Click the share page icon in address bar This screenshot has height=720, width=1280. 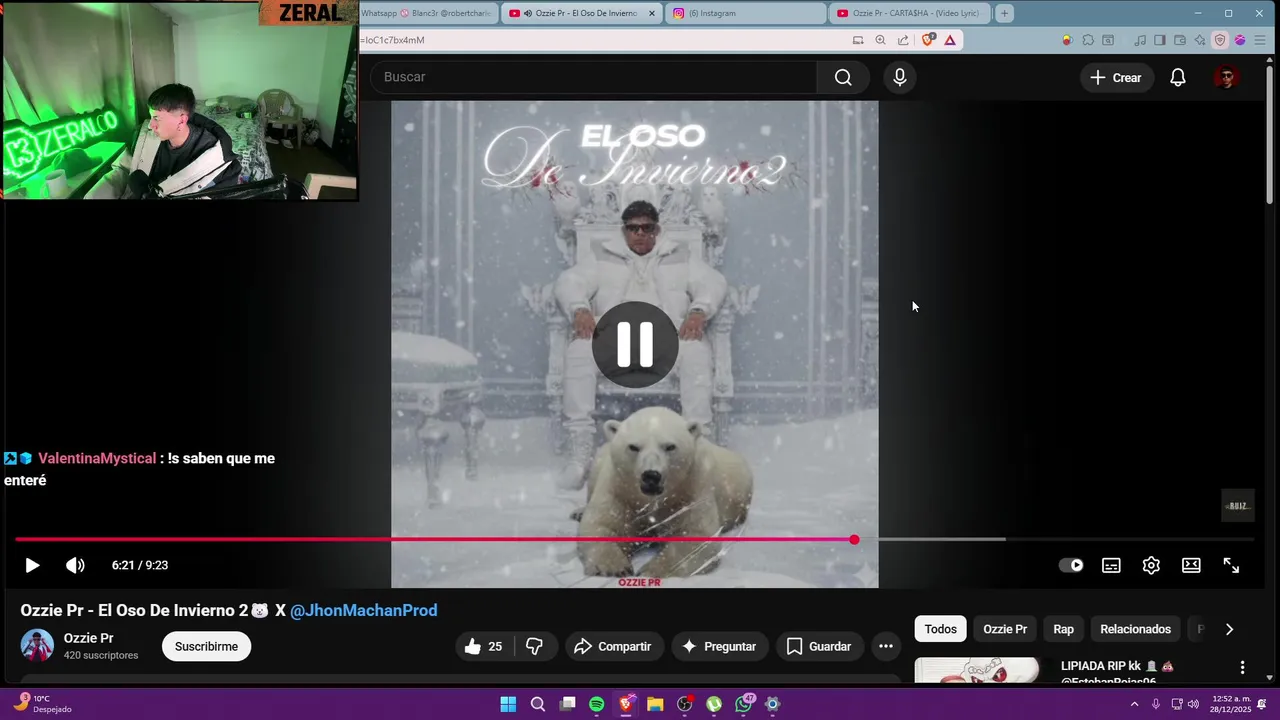point(903,40)
